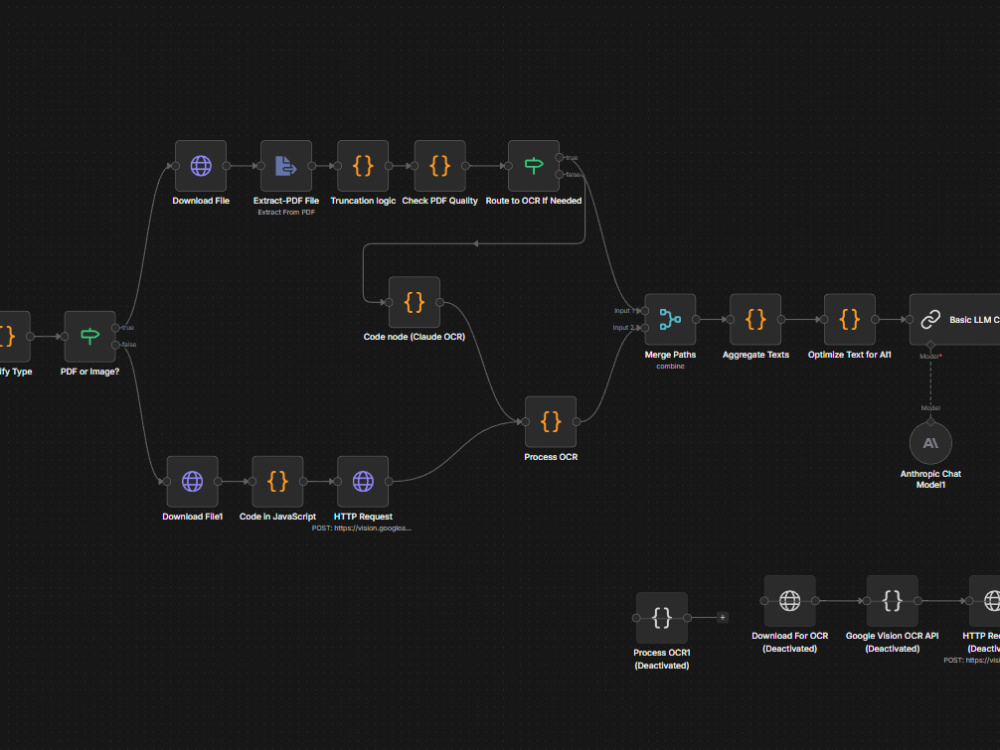Select the PDF or Image? switch node
The width and height of the screenshot is (1000, 750).
pos(90,336)
